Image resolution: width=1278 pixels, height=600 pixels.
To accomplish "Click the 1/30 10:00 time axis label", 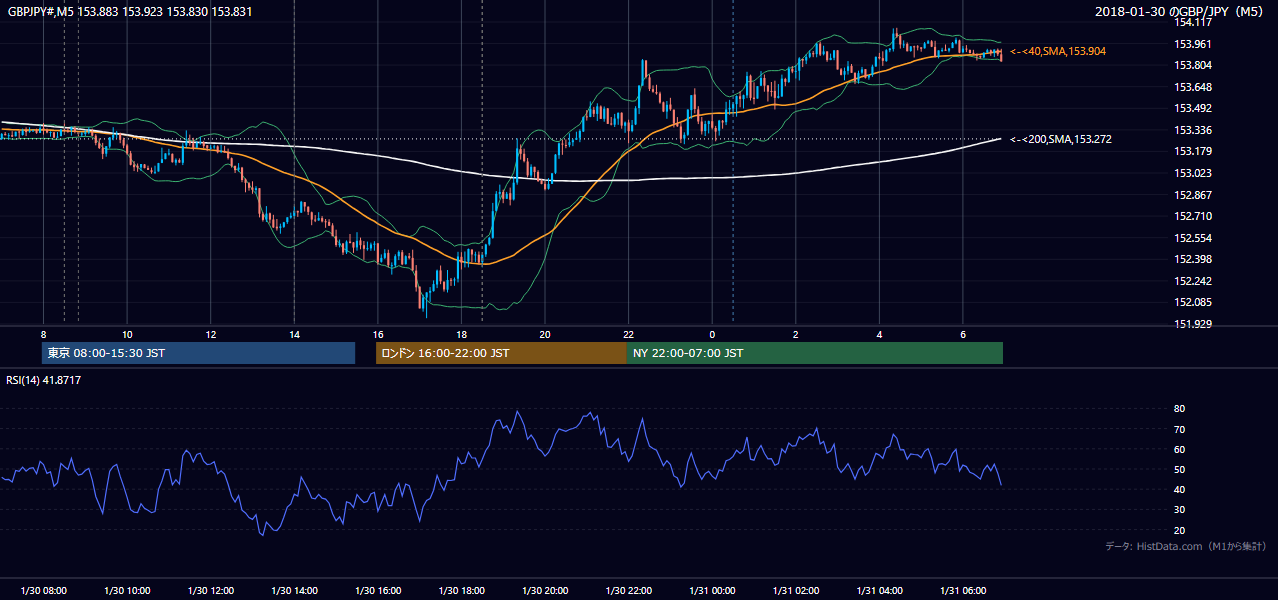I will pos(127,591).
